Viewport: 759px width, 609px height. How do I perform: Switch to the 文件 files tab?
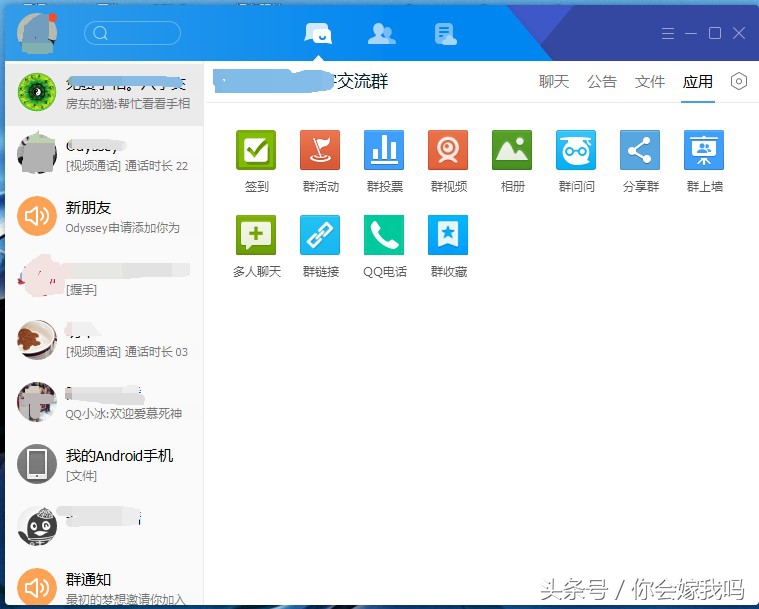(x=650, y=81)
